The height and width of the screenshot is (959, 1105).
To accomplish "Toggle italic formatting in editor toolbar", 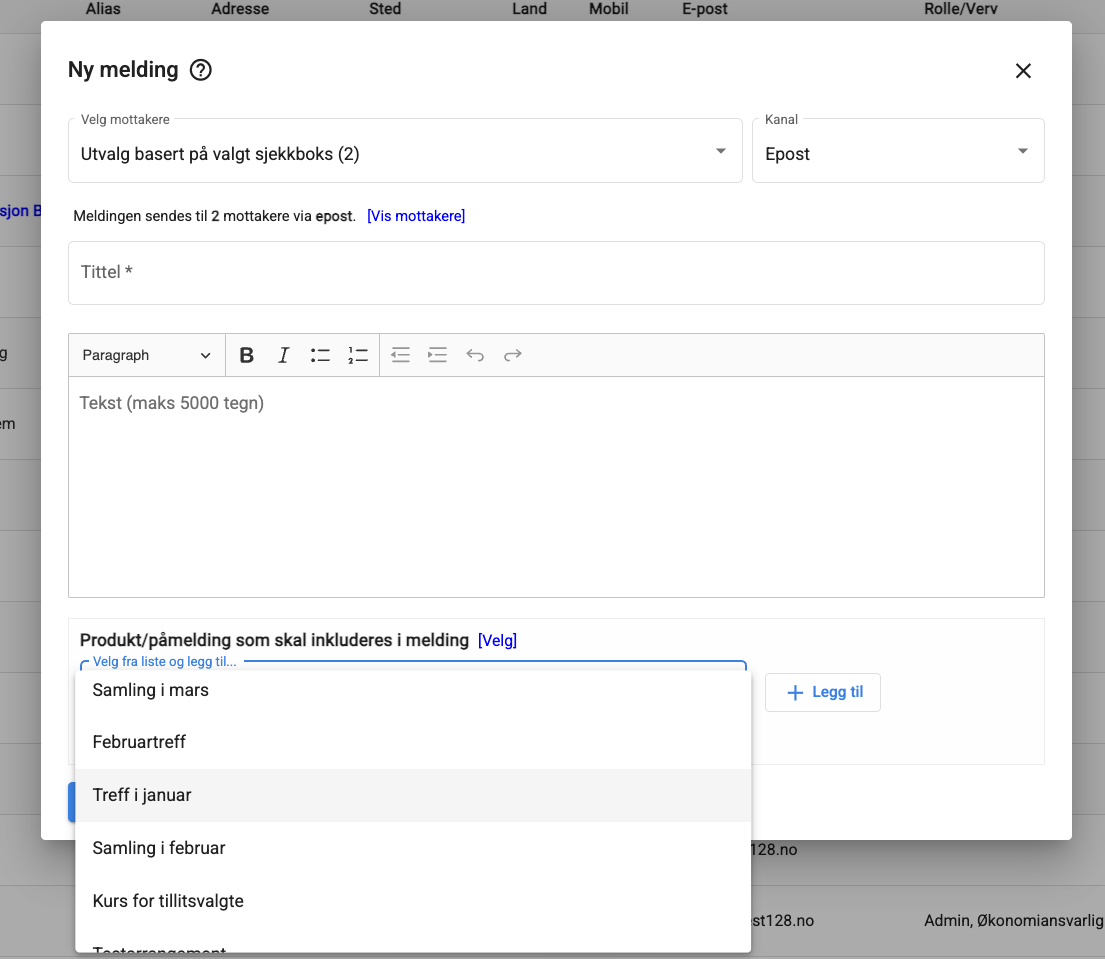I will pos(283,355).
